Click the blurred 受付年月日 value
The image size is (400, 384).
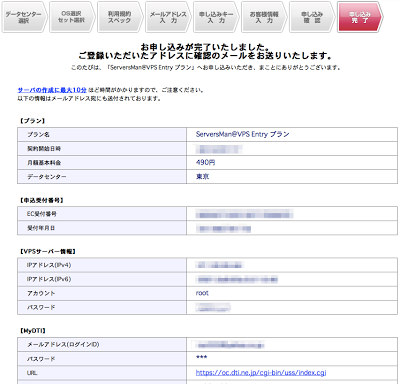click(x=223, y=229)
